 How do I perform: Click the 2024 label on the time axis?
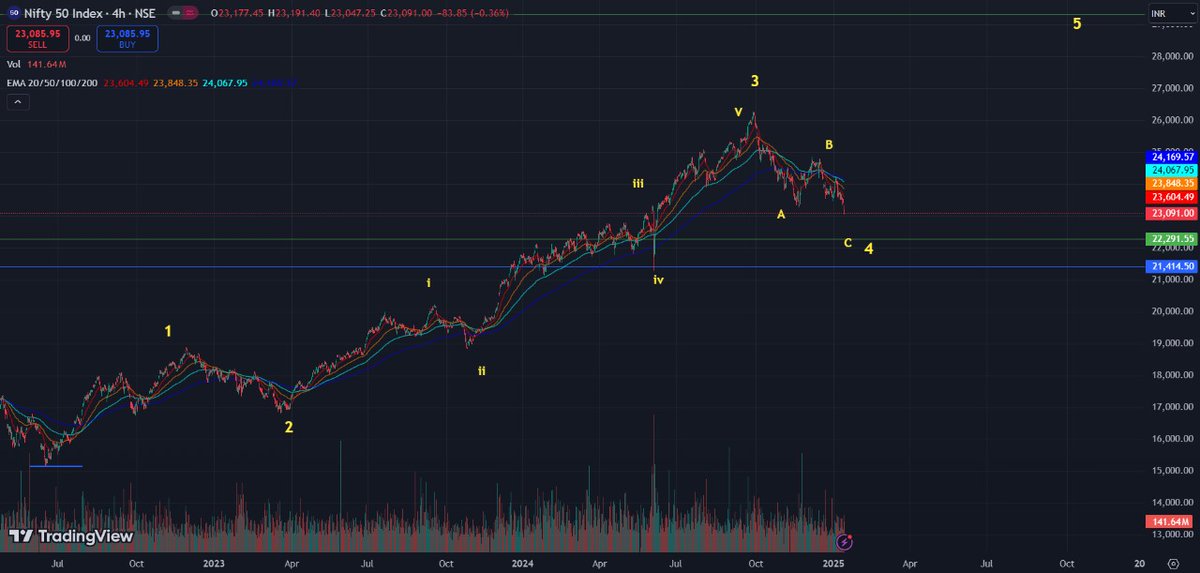click(x=523, y=564)
